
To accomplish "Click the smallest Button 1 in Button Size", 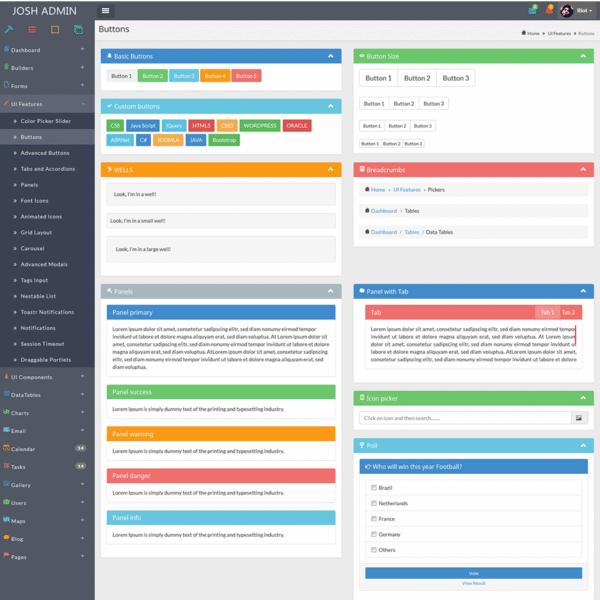I will [x=370, y=144].
